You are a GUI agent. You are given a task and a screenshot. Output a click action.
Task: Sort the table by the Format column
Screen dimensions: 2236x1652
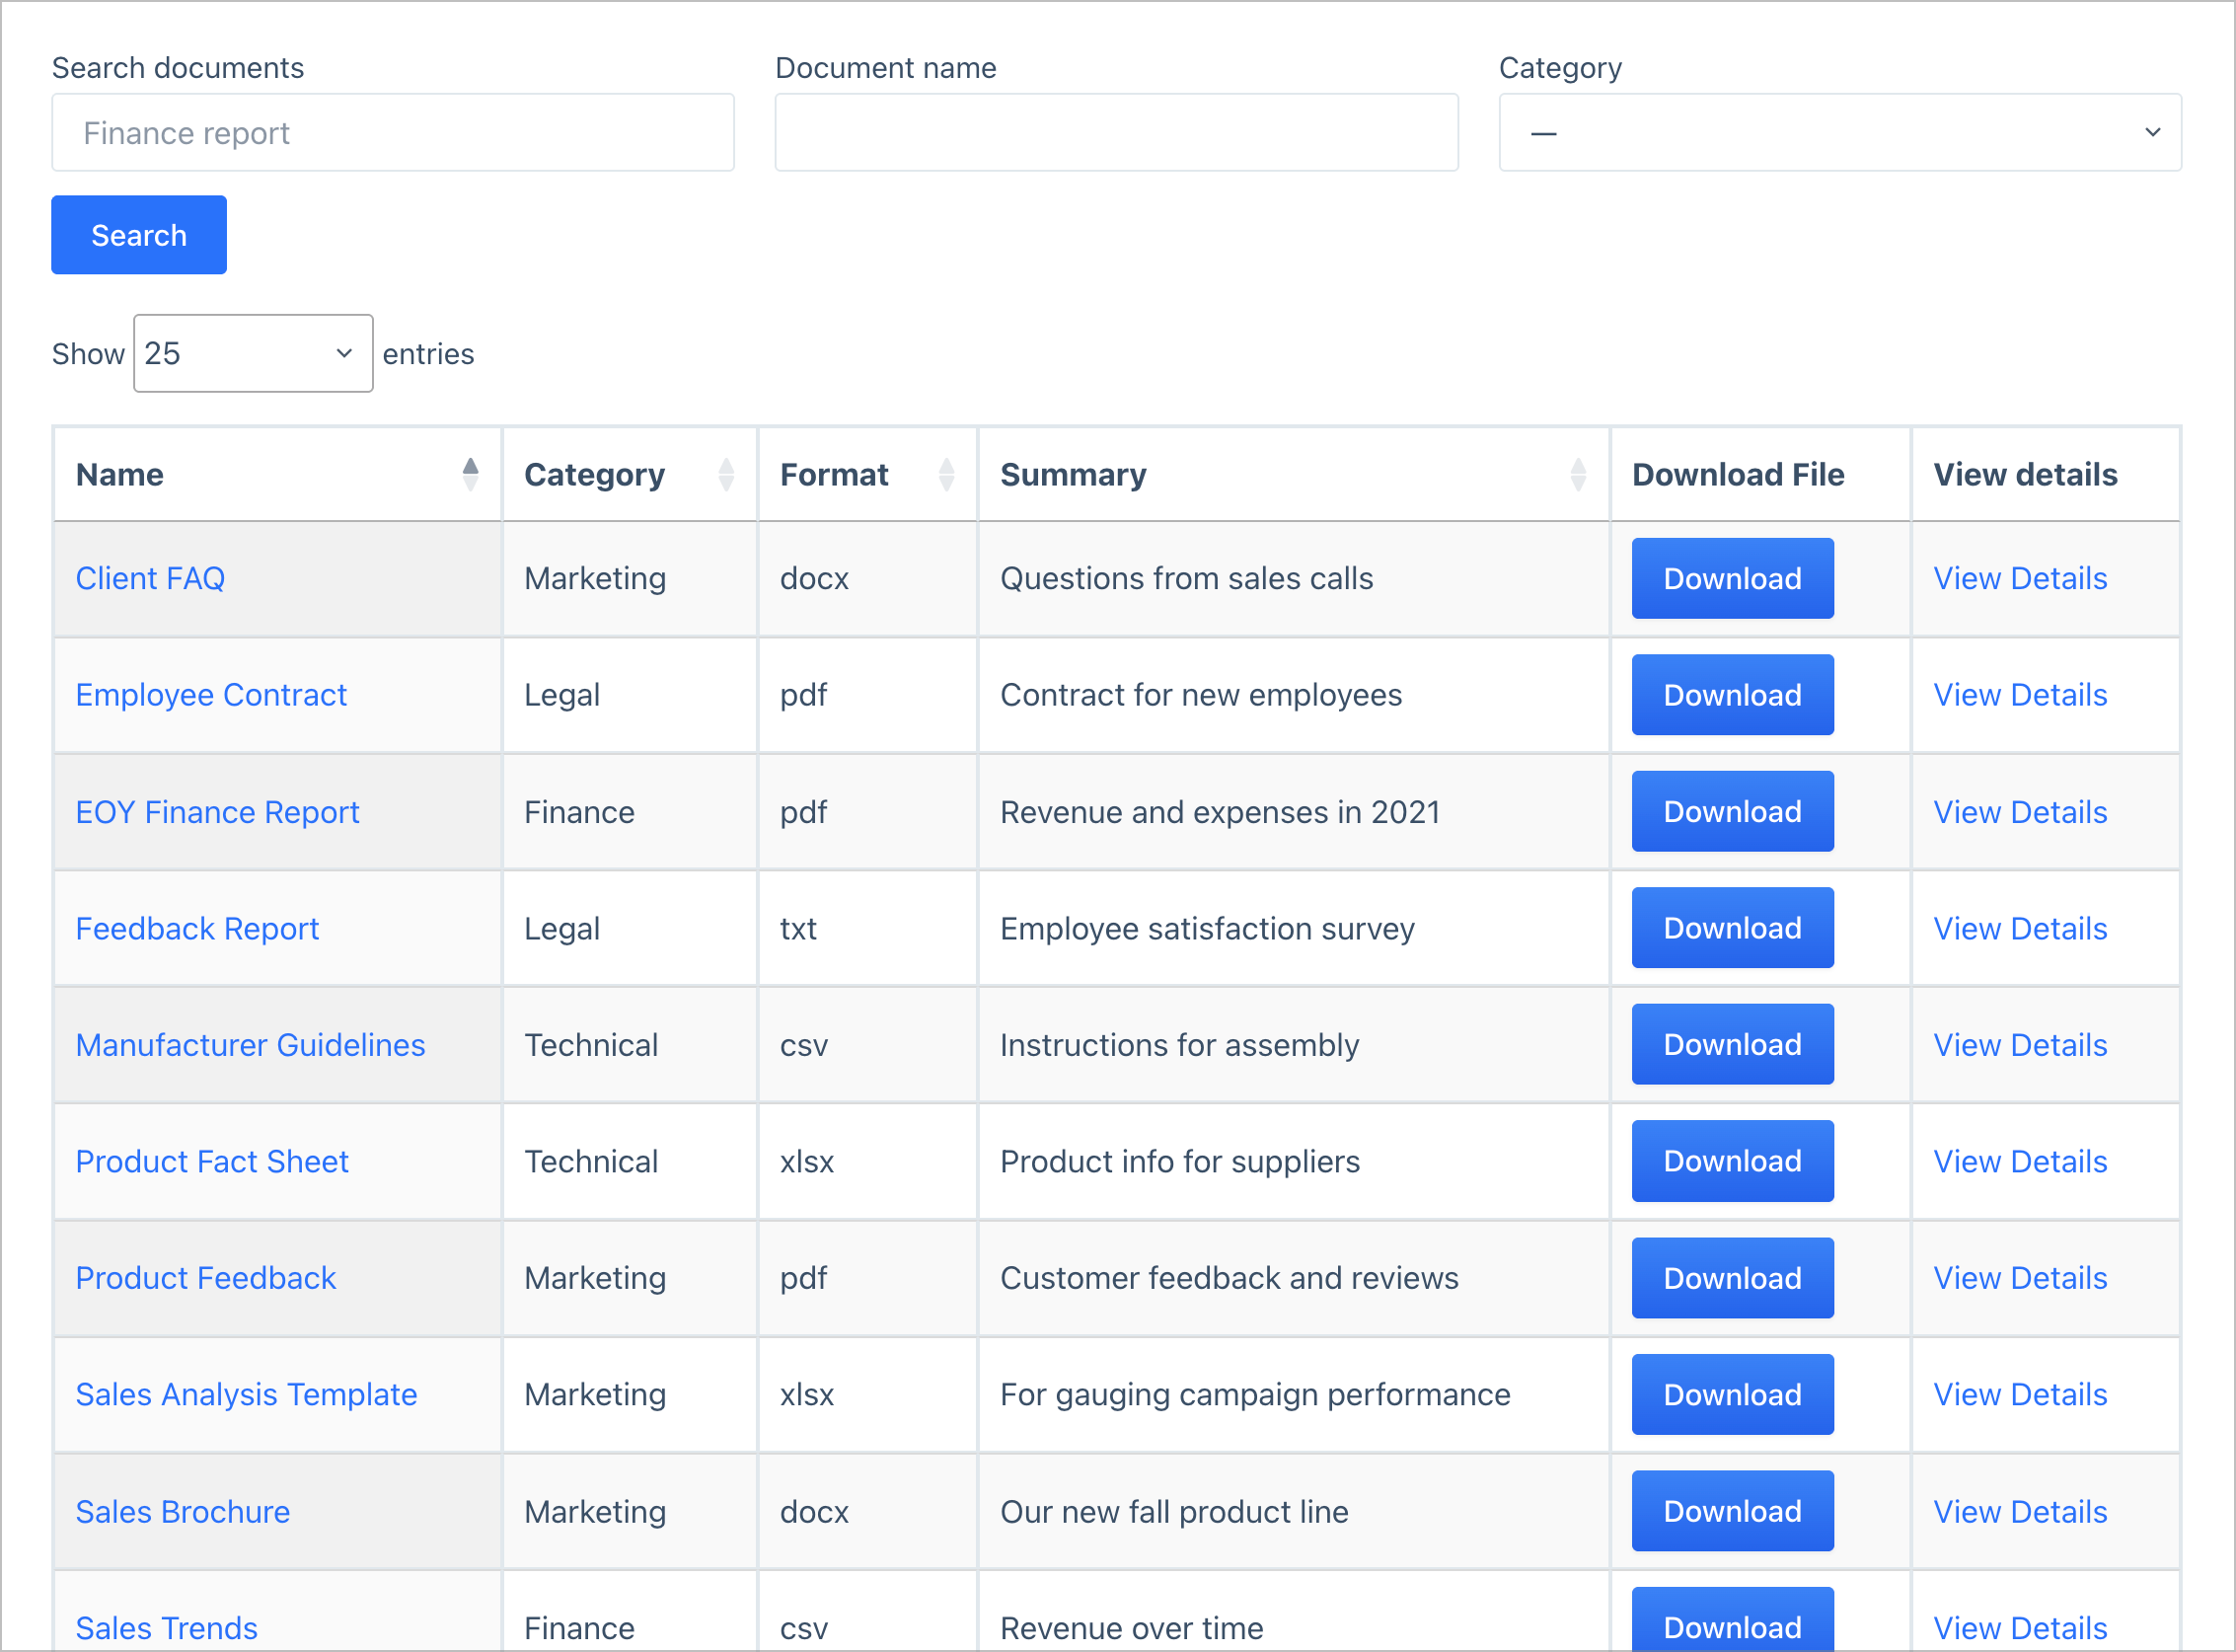(x=945, y=474)
